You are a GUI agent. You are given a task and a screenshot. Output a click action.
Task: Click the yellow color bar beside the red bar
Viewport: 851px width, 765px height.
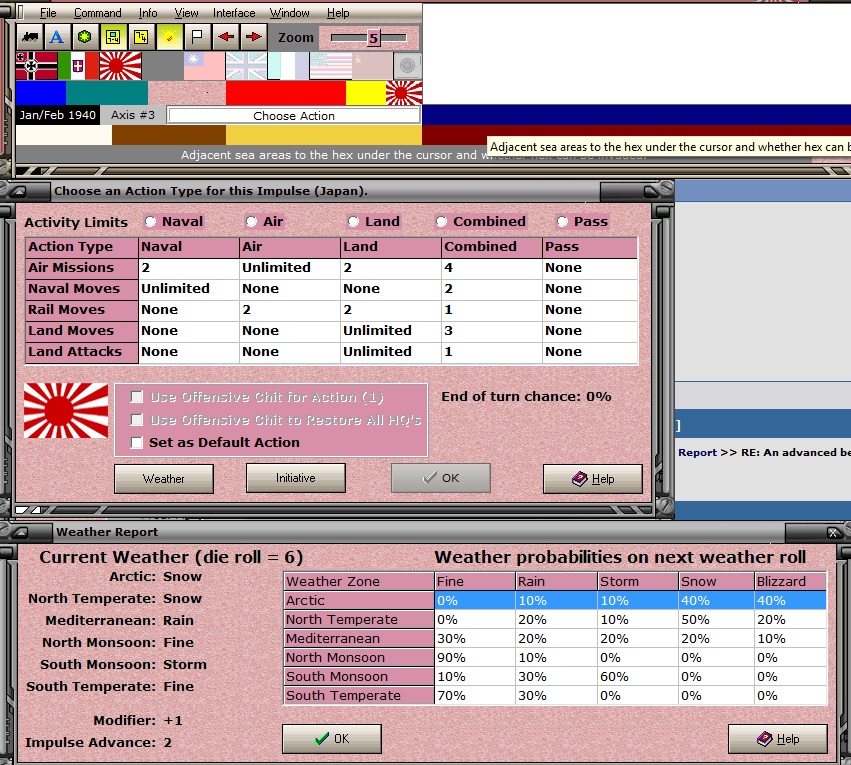[x=366, y=93]
